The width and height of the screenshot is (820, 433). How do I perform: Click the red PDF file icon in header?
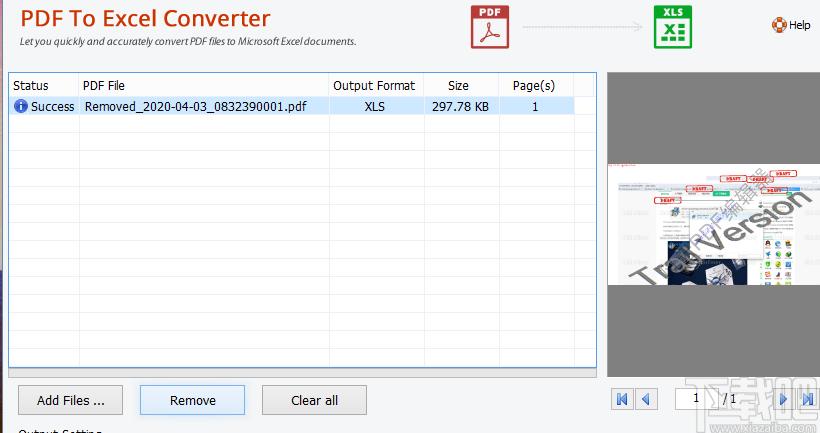489,27
